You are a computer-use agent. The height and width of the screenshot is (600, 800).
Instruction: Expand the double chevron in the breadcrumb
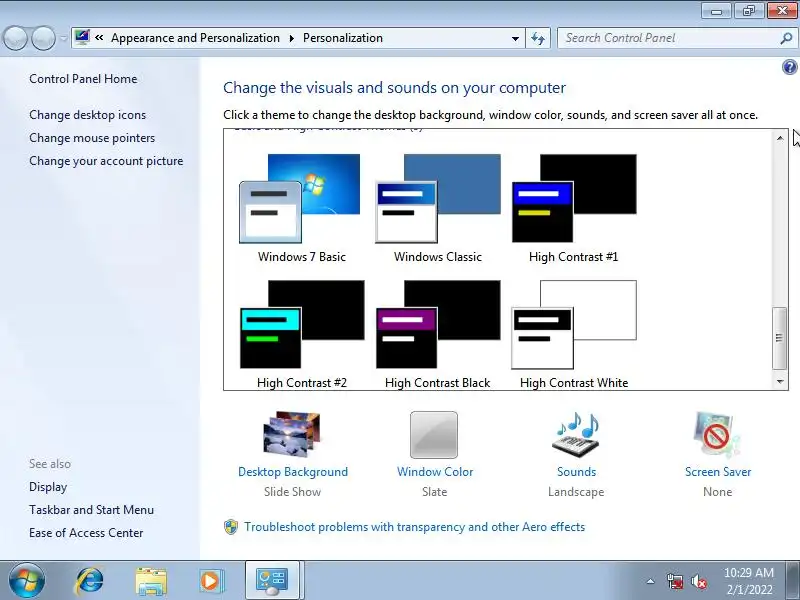click(99, 37)
